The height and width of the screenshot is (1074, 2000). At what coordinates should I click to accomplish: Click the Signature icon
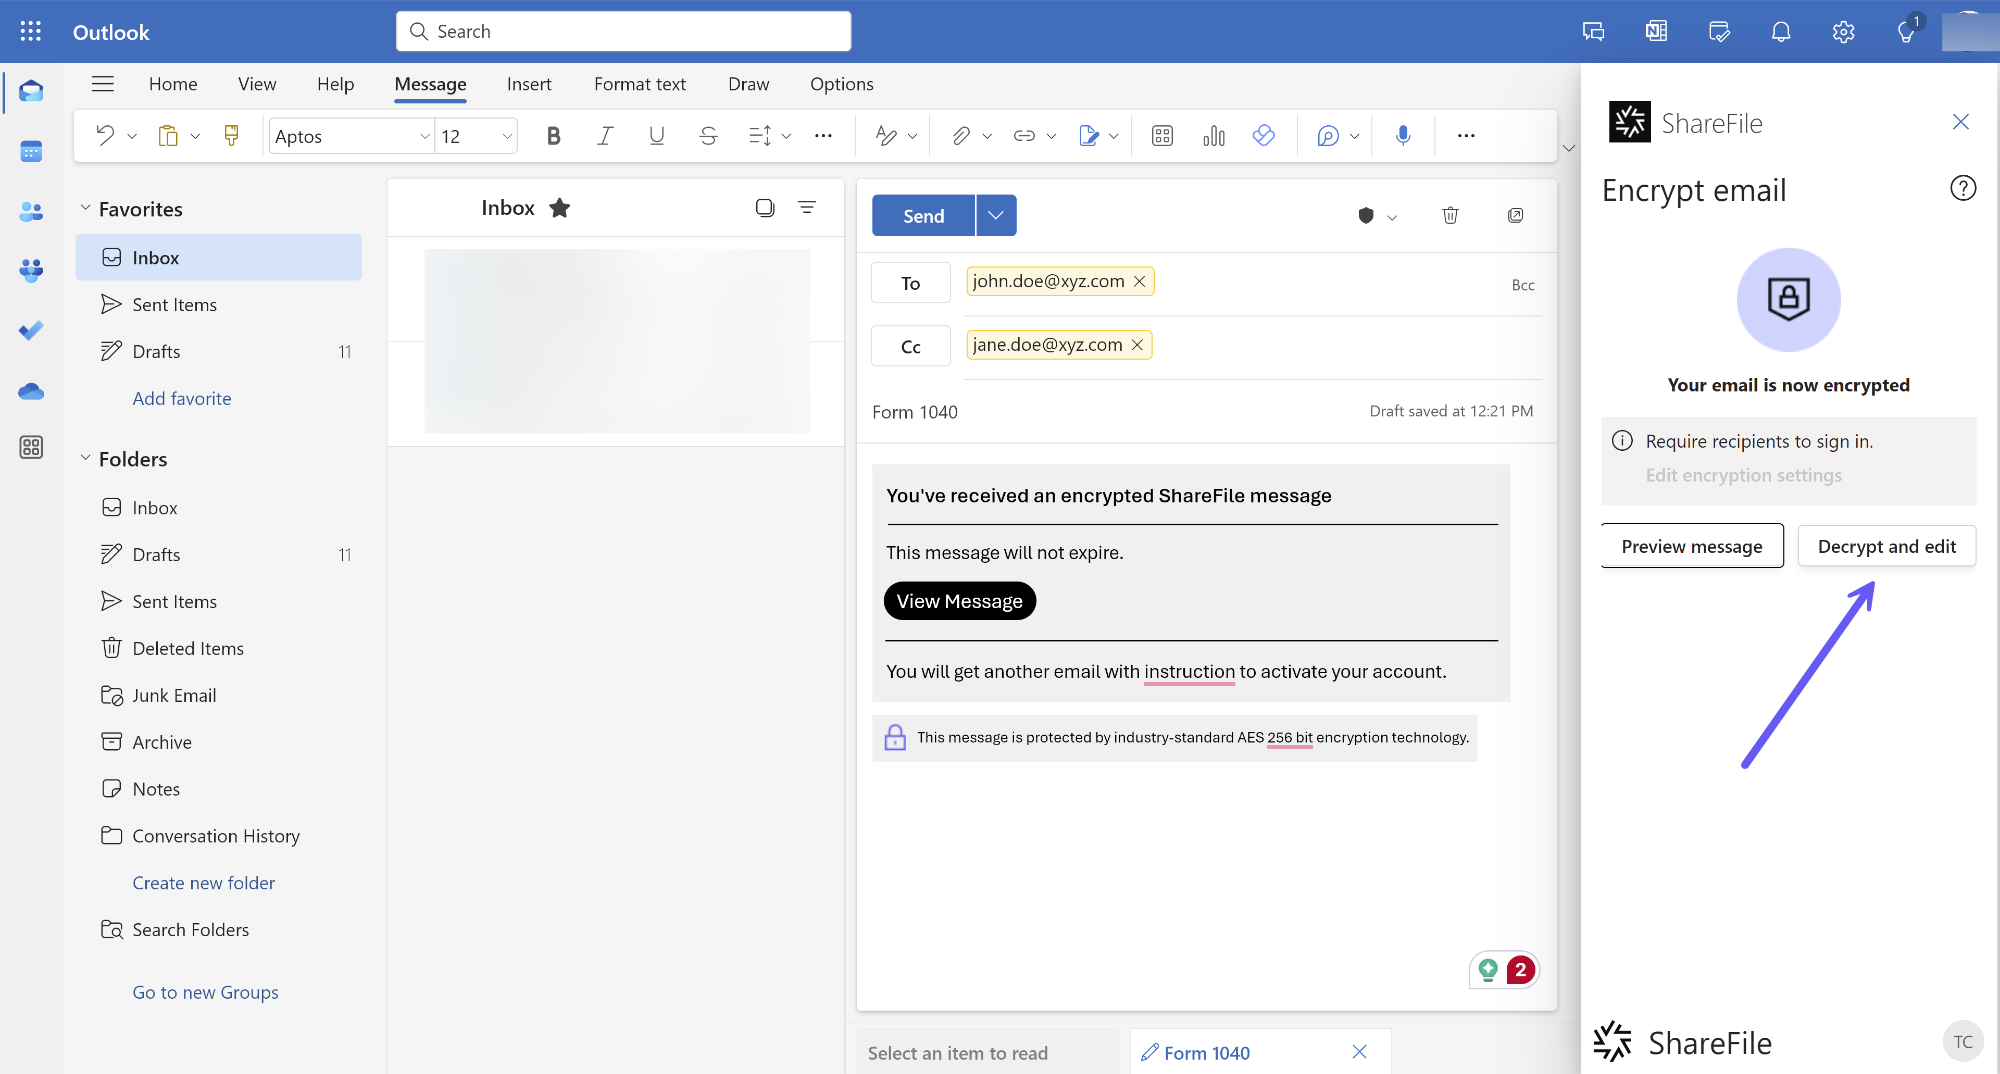(x=1089, y=136)
